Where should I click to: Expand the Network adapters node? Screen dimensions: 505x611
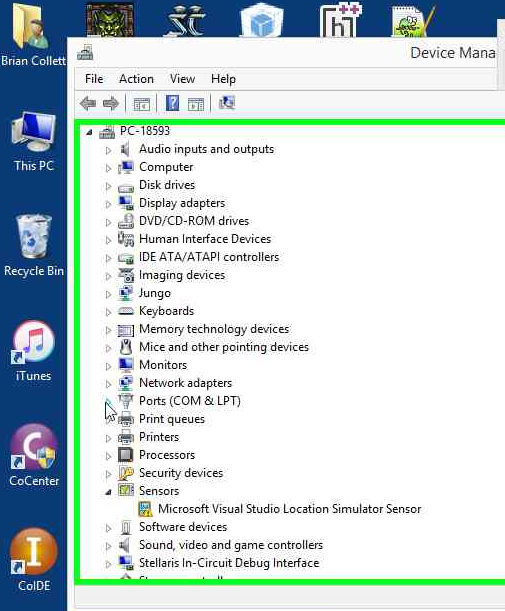pos(108,384)
